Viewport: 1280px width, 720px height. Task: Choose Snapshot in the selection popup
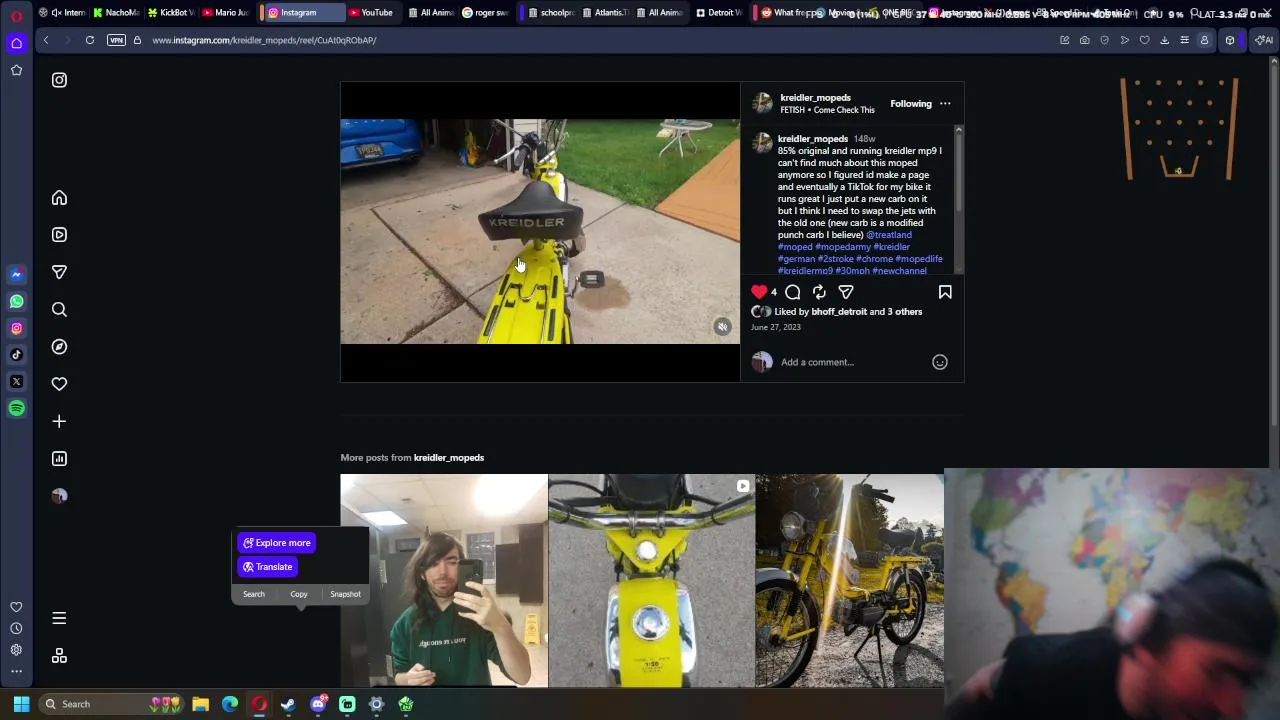pos(345,594)
